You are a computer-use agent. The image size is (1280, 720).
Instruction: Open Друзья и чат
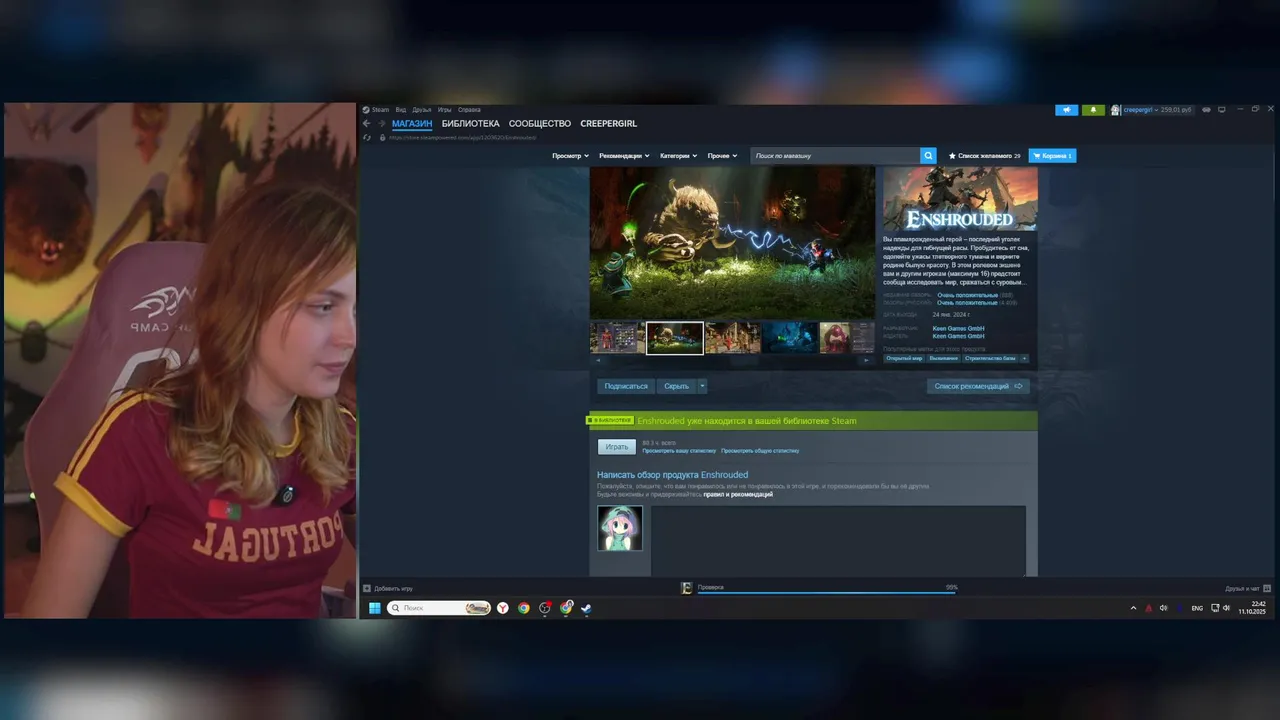click(x=1248, y=588)
